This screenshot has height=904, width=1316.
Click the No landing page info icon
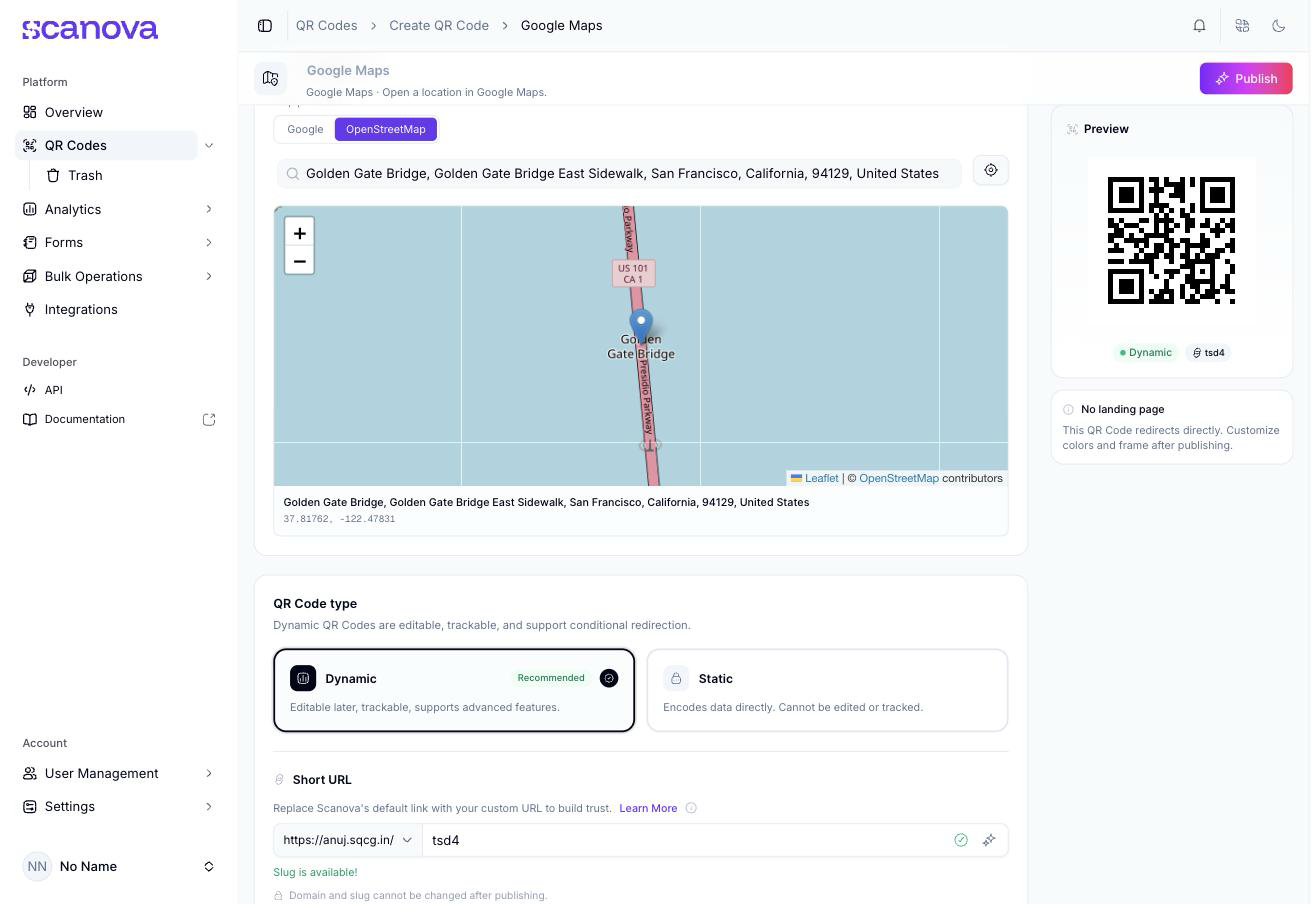1068,409
